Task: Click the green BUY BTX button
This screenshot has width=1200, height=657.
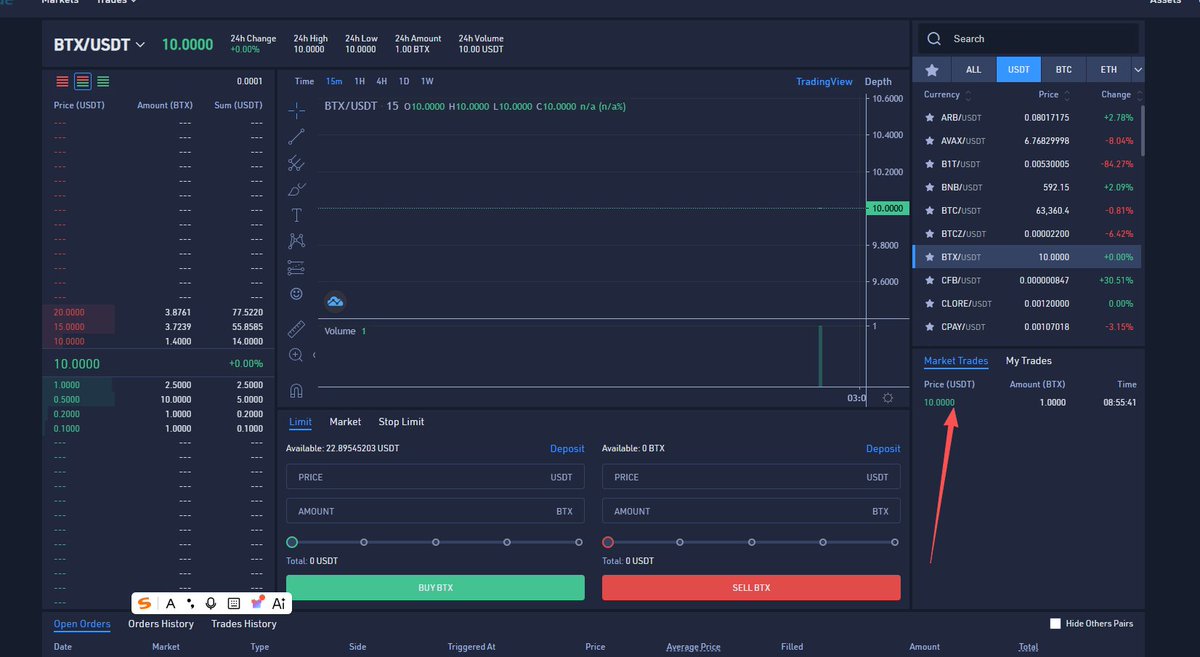Action: (x=435, y=588)
